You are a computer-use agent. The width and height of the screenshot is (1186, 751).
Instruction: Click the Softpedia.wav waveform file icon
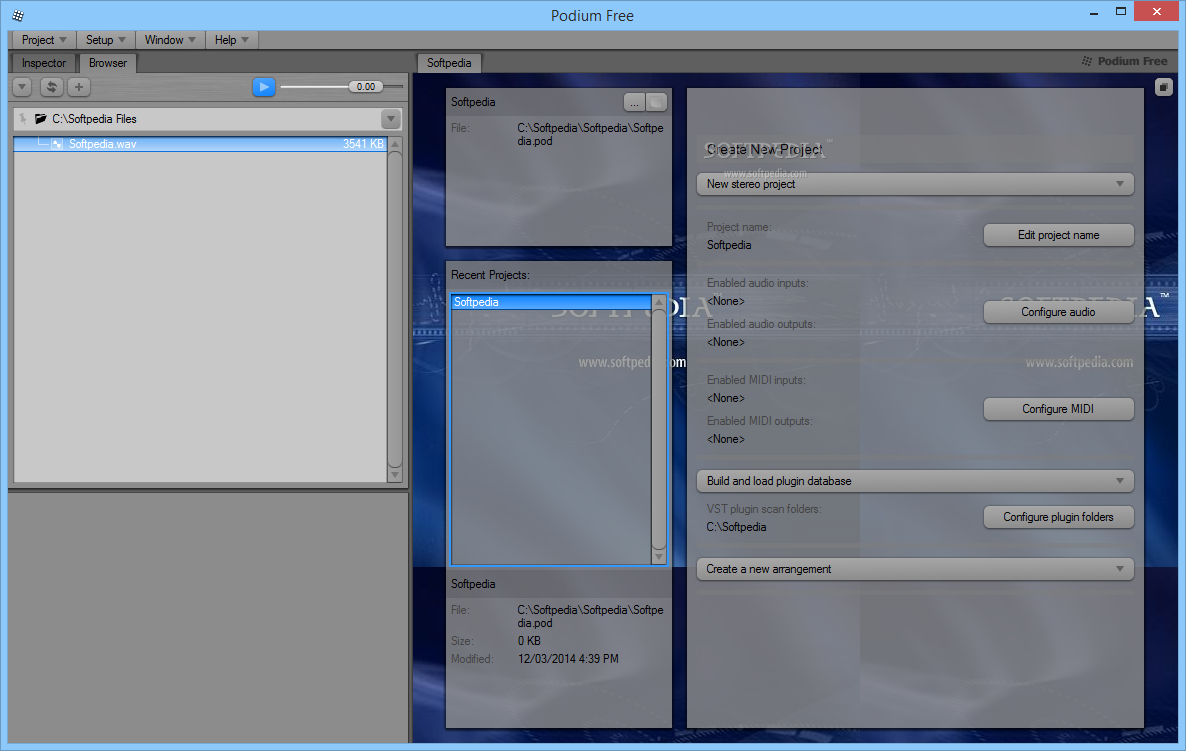(57, 144)
